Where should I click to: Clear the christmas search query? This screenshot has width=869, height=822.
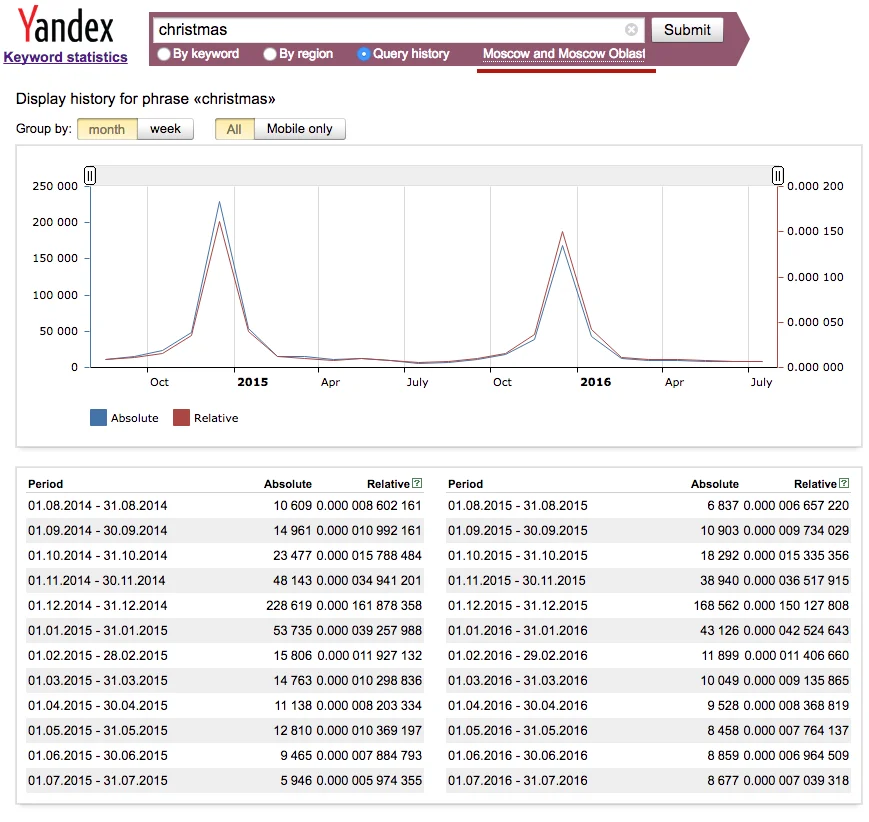pos(630,30)
